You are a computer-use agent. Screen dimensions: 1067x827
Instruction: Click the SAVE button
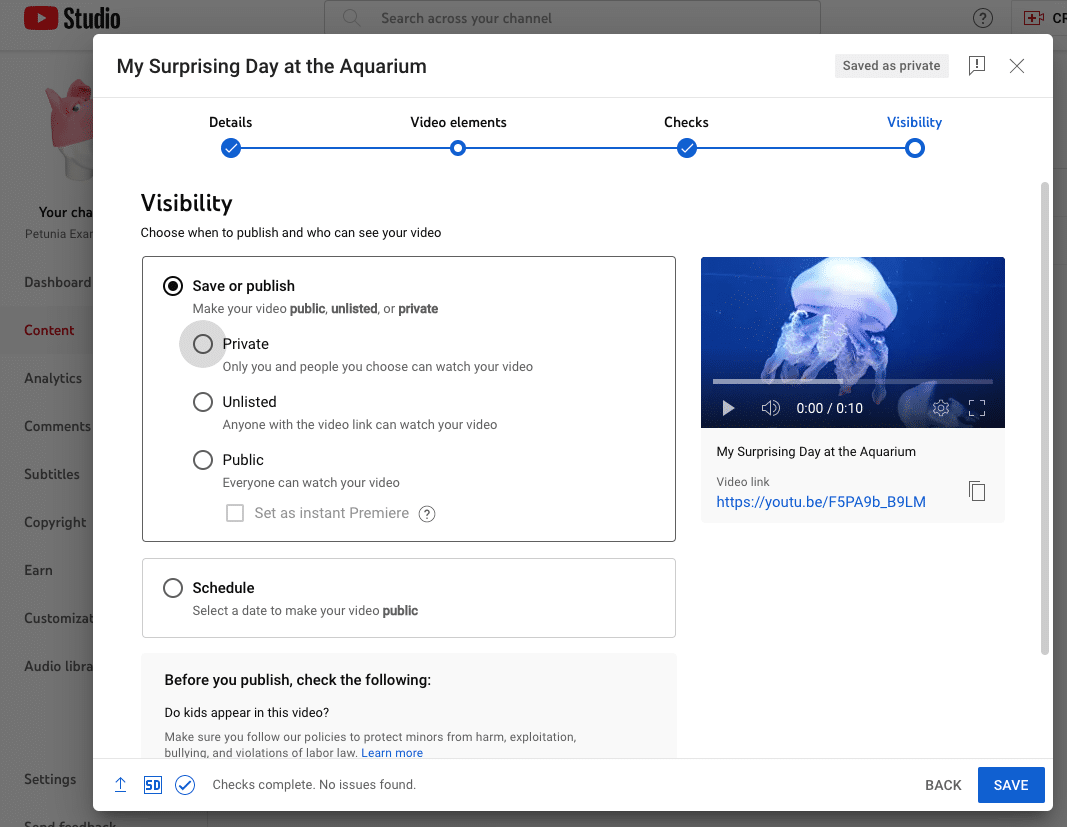click(1011, 785)
